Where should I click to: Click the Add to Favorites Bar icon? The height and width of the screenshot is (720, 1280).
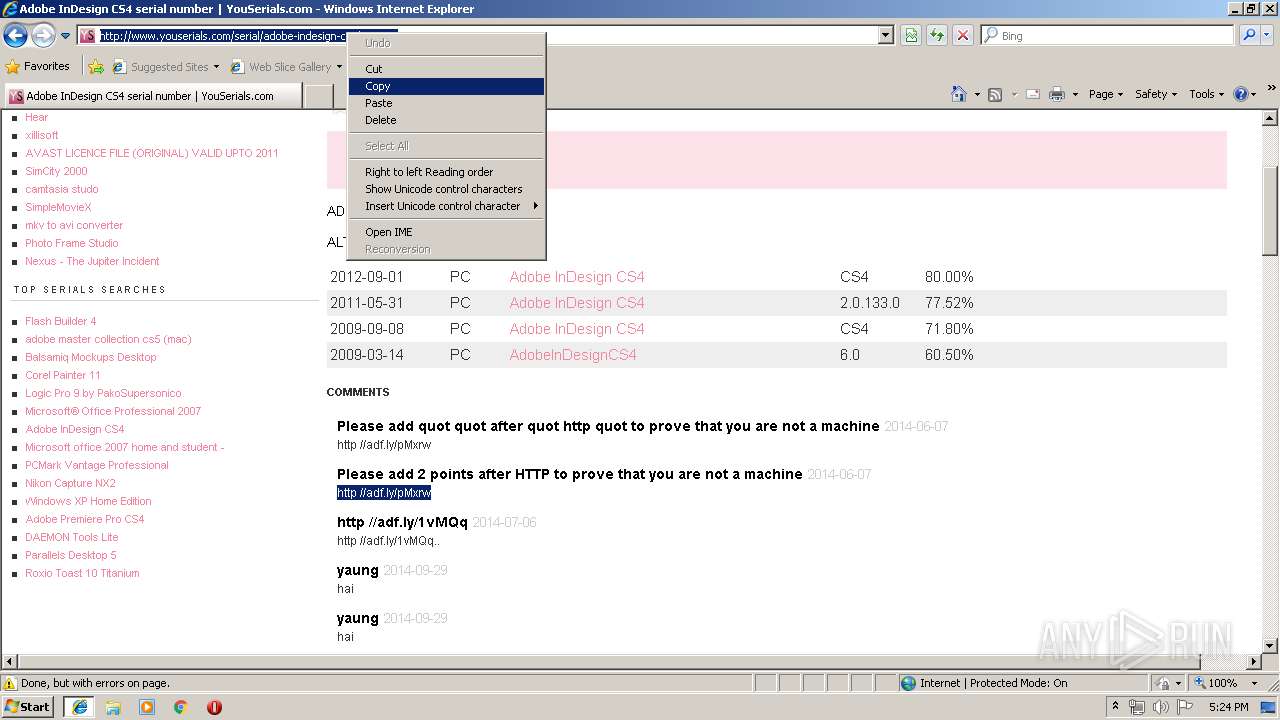(96, 67)
